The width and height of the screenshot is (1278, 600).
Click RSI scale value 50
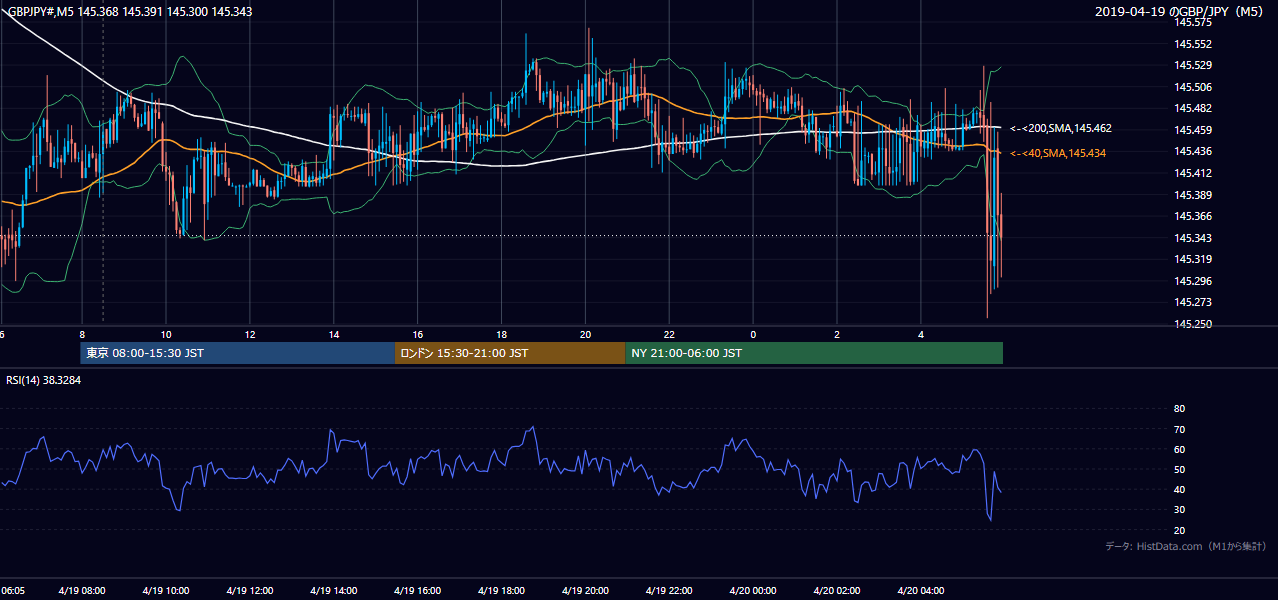pyautogui.click(x=1179, y=469)
